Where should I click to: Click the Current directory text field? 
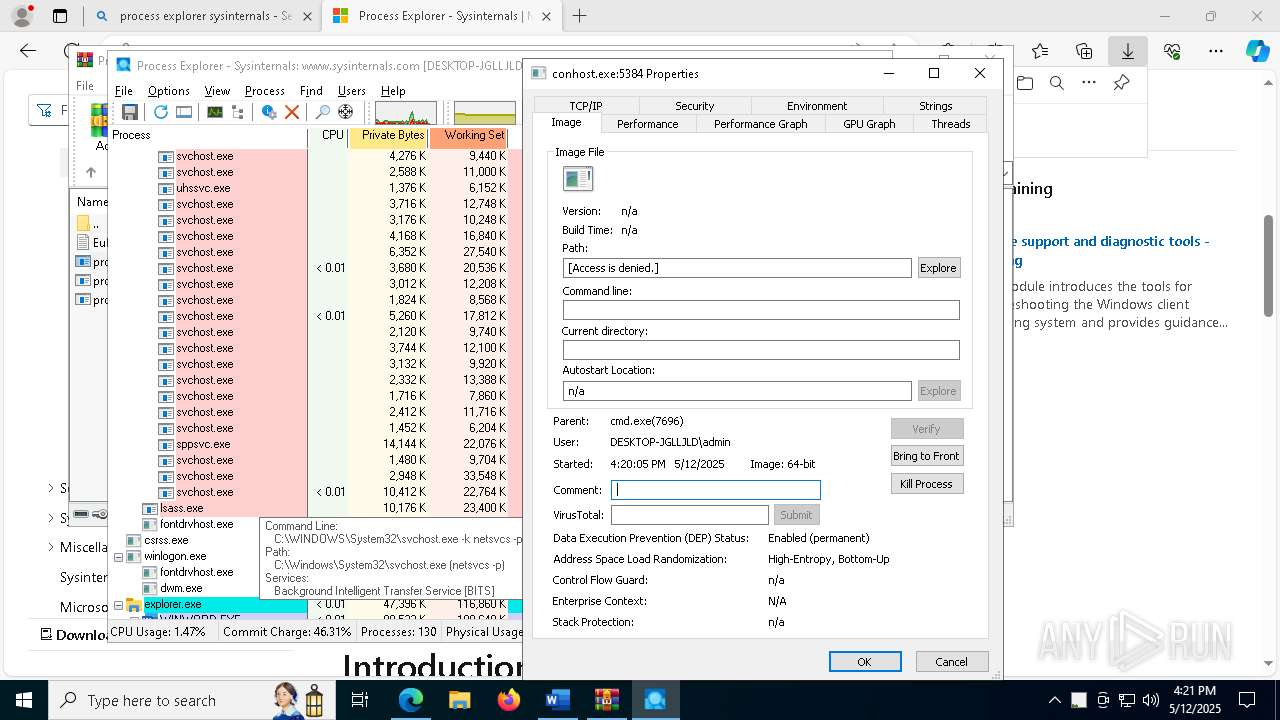(761, 350)
